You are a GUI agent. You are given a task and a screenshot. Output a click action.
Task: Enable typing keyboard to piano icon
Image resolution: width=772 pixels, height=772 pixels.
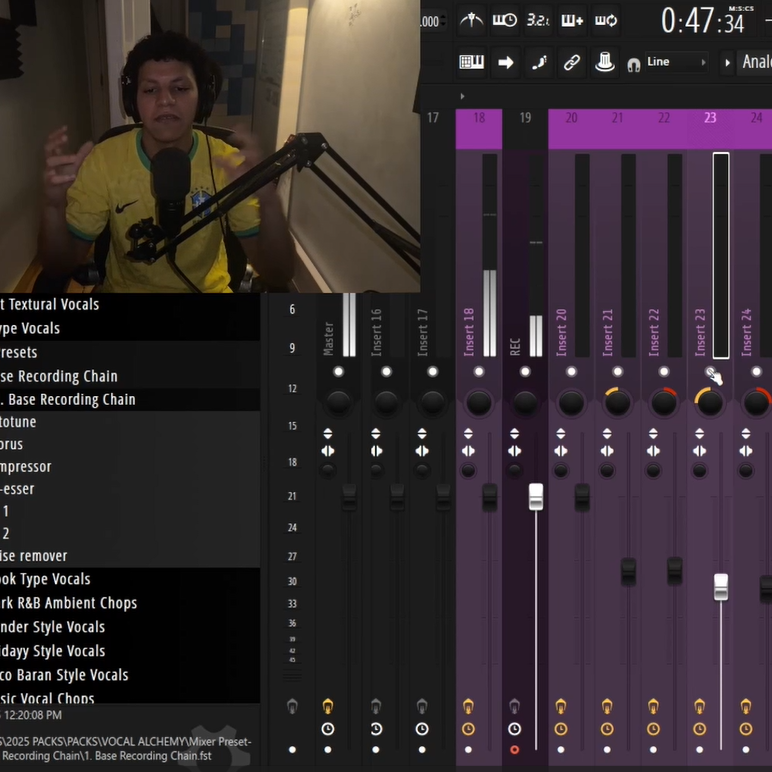click(471, 62)
